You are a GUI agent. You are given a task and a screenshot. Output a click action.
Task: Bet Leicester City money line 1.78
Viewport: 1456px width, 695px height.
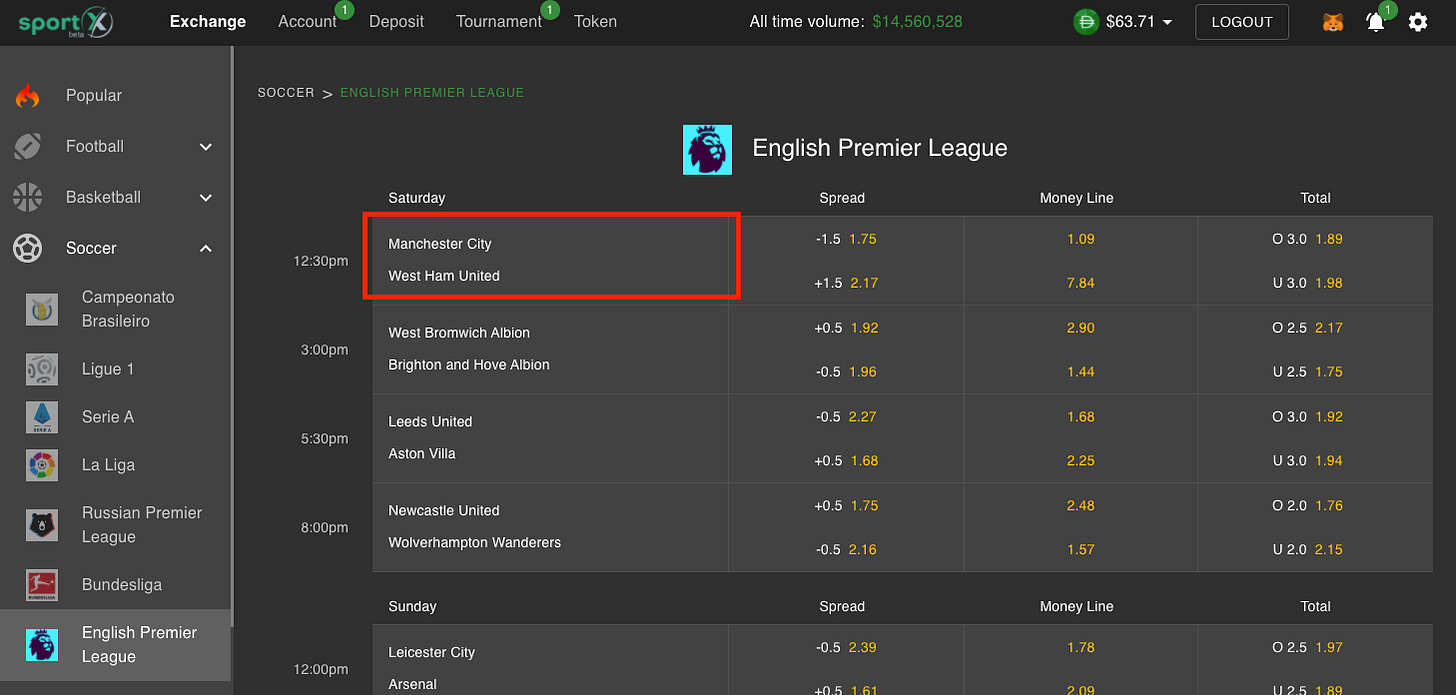[1081, 648]
